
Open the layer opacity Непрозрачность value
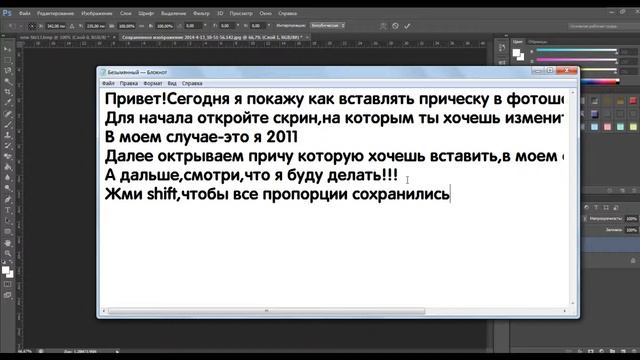631,219
